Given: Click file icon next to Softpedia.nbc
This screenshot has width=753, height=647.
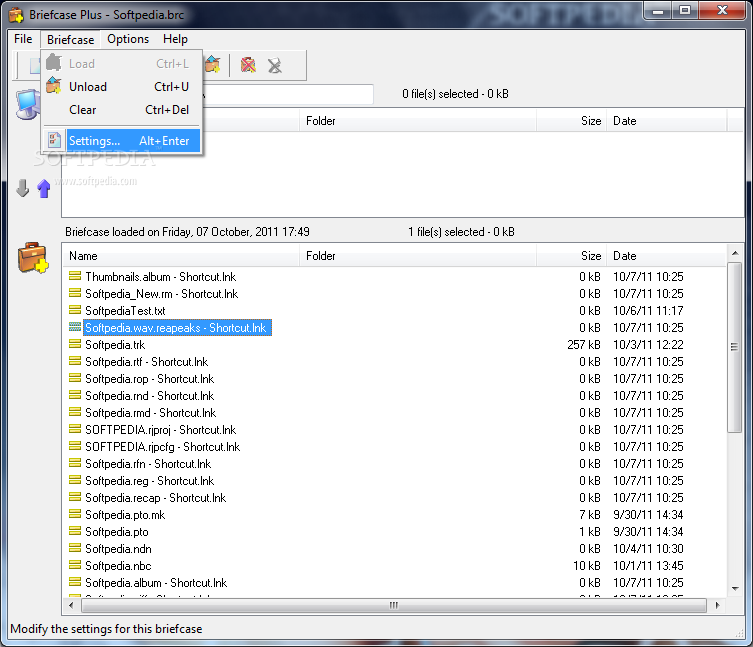Looking at the screenshot, I should (x=75, y=565).
